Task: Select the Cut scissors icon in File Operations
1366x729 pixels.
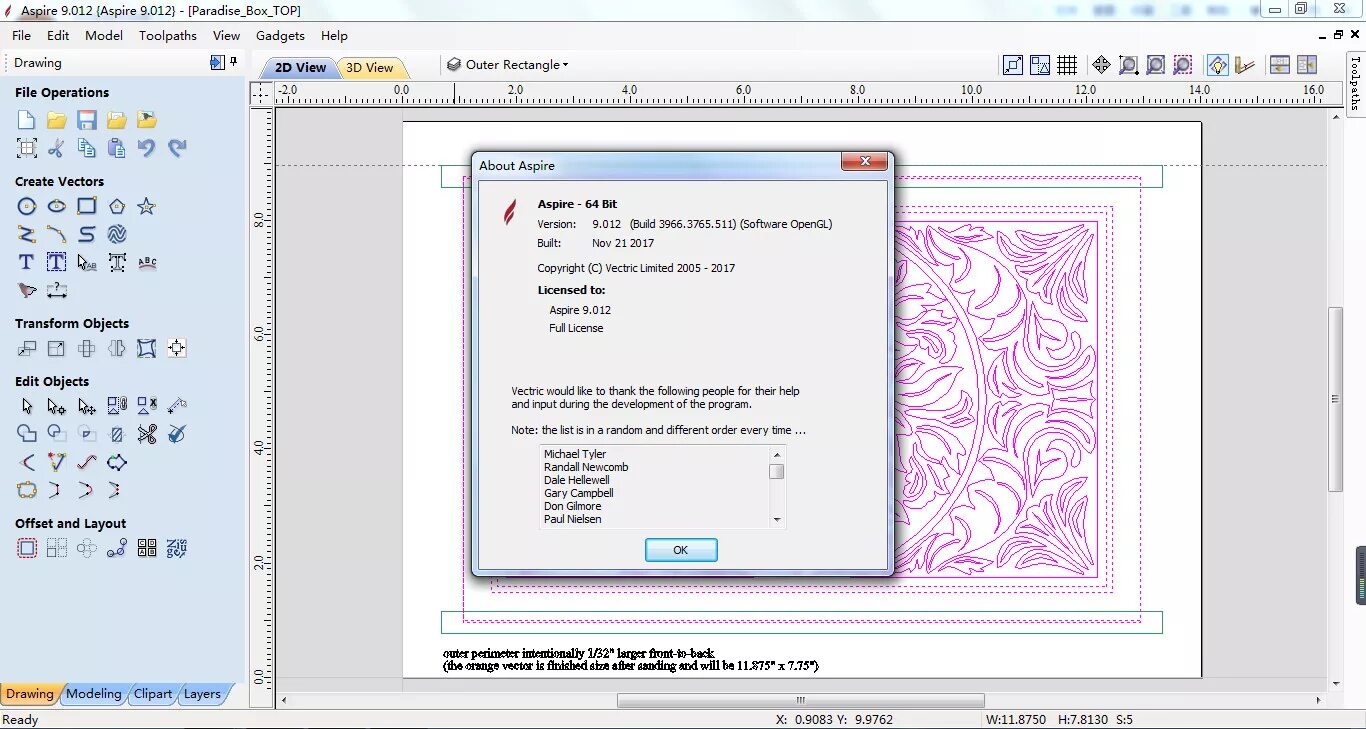Action: pyautogui.click(x=56, y=148)
